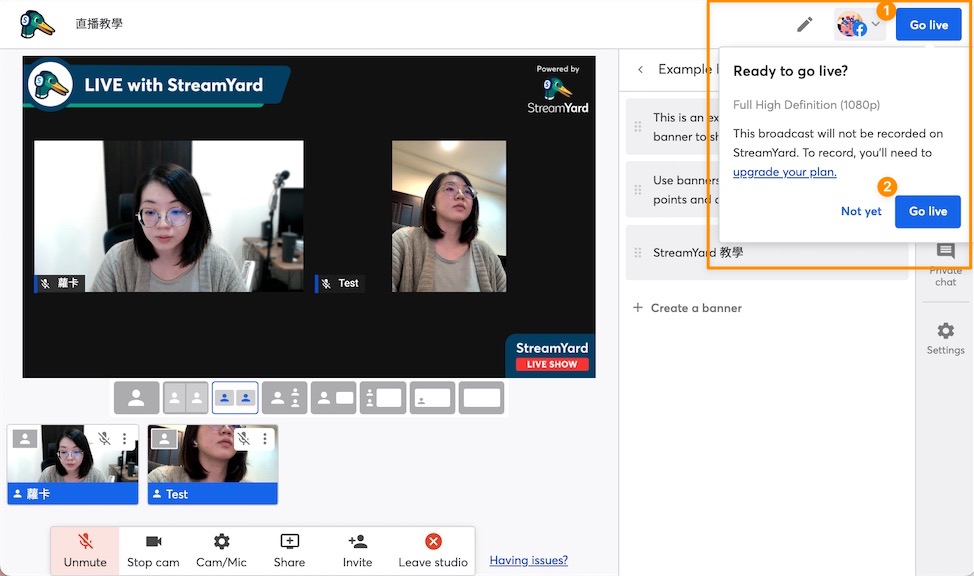Image resolution: width=974 pixels, height=576 pixels.
Task: Open the upgrade your plan link
Action: 785,172
